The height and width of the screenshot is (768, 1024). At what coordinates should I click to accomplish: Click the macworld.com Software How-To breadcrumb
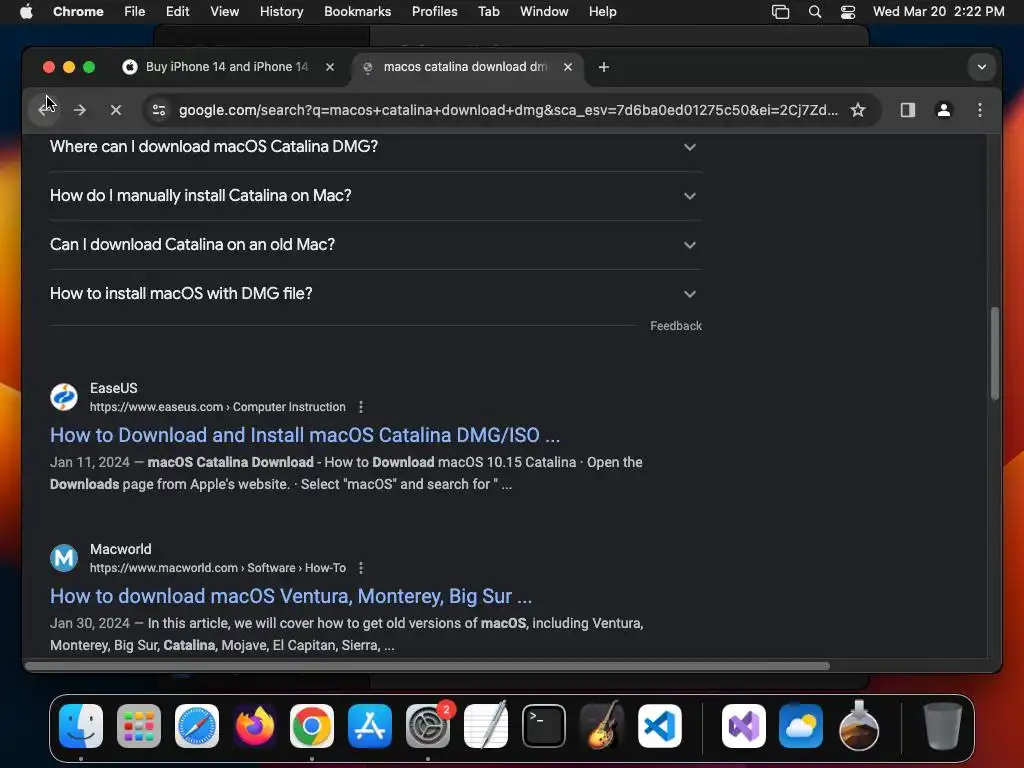(217, 568)
